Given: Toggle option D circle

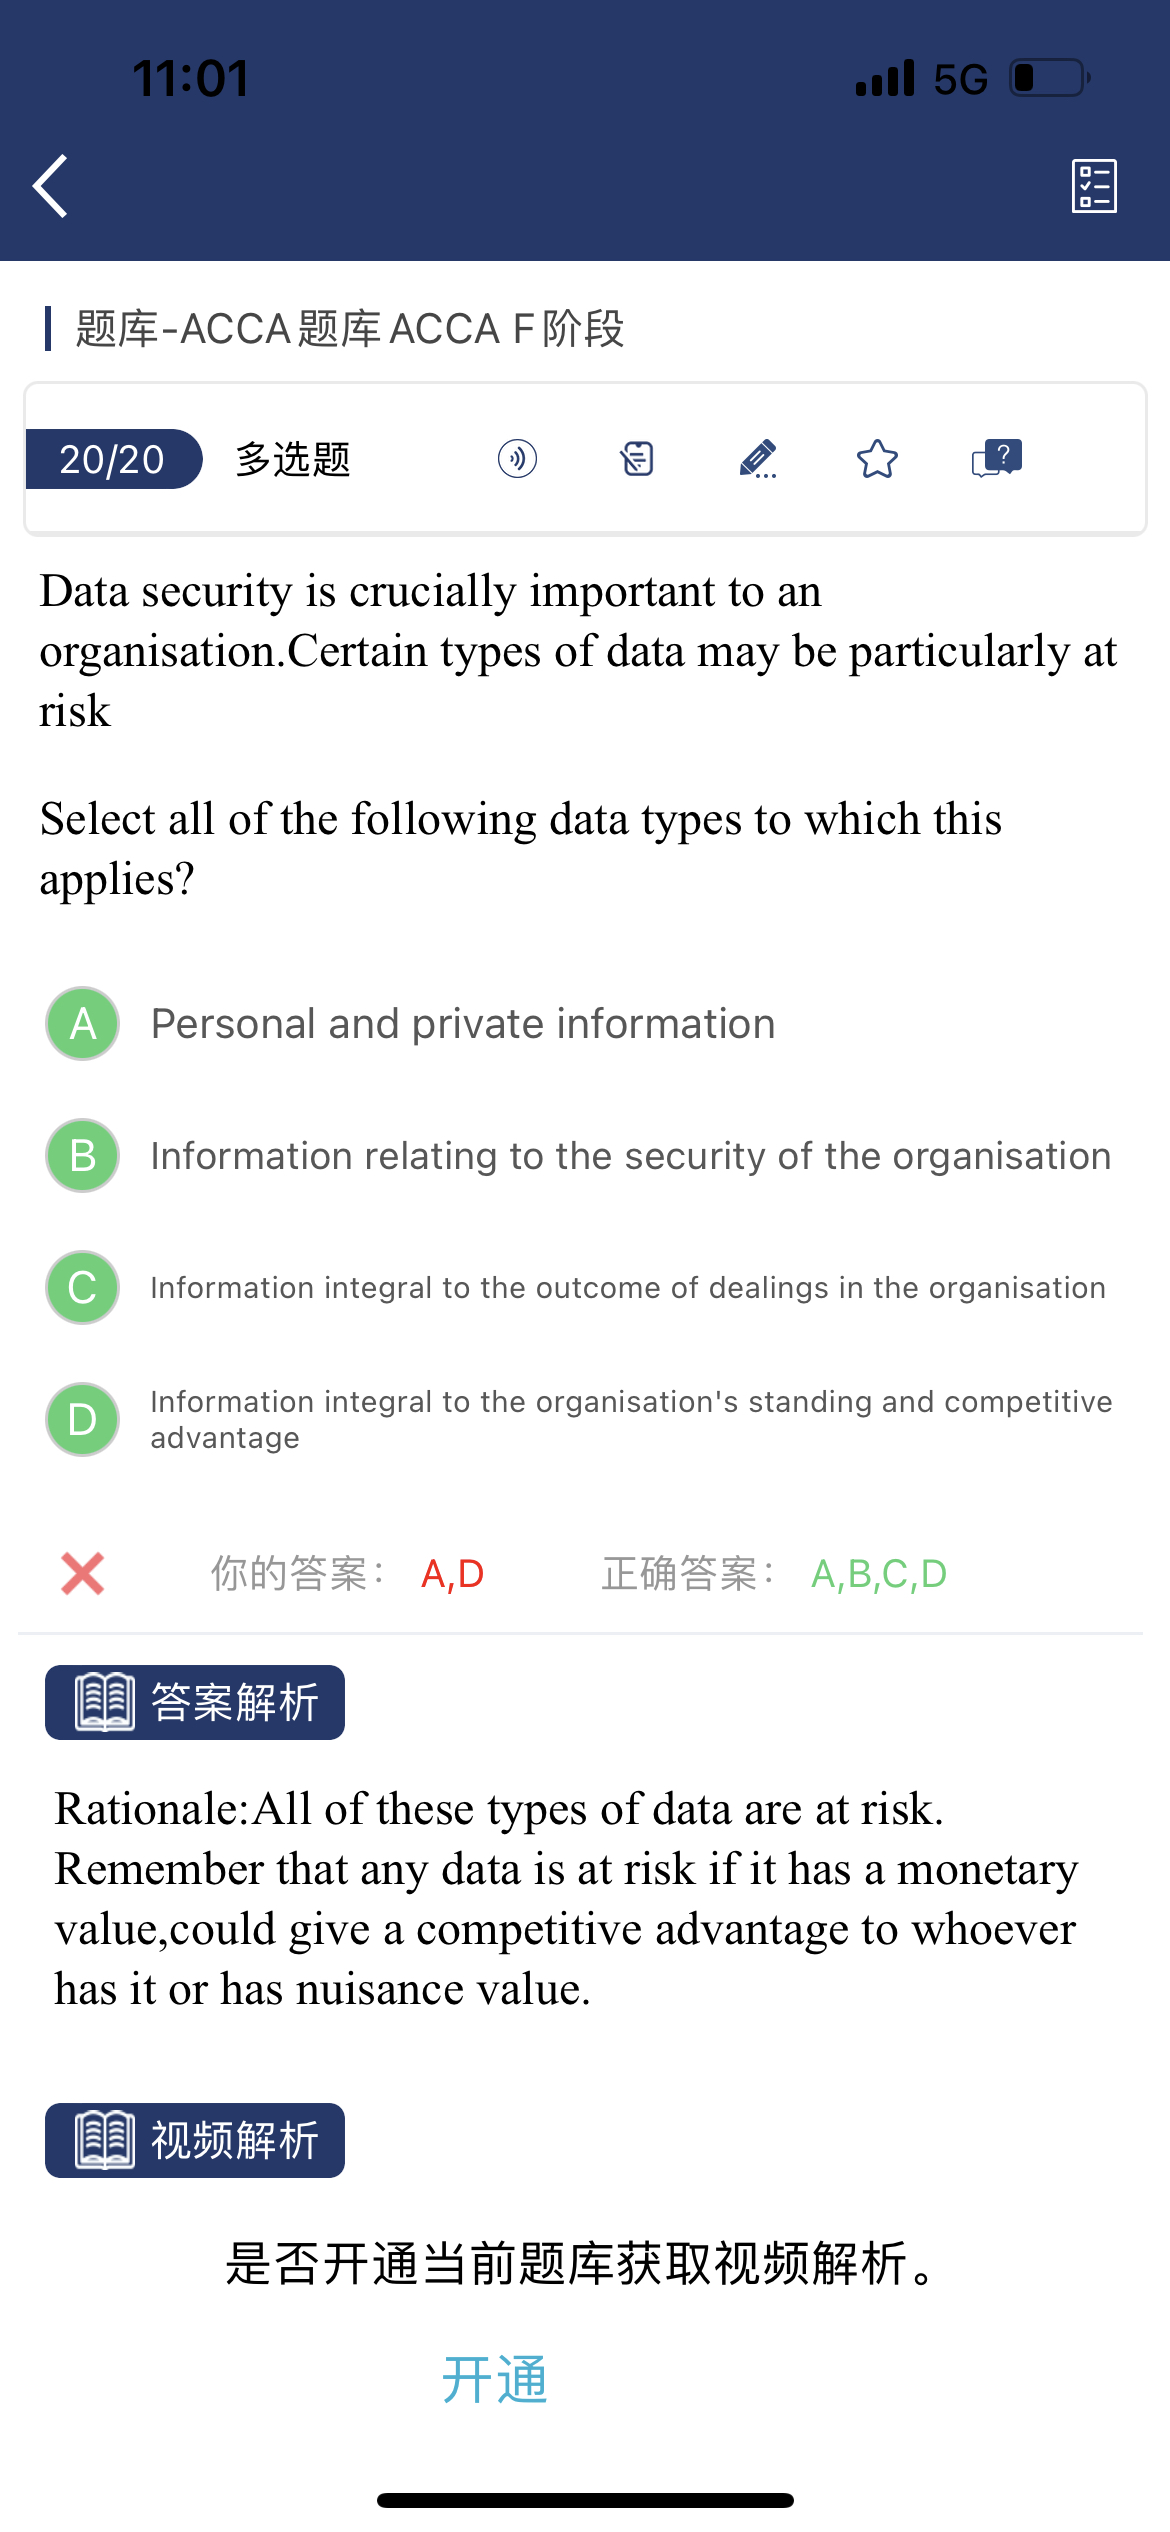Looking at the screenshot, I should click(x=83, y=1419).
